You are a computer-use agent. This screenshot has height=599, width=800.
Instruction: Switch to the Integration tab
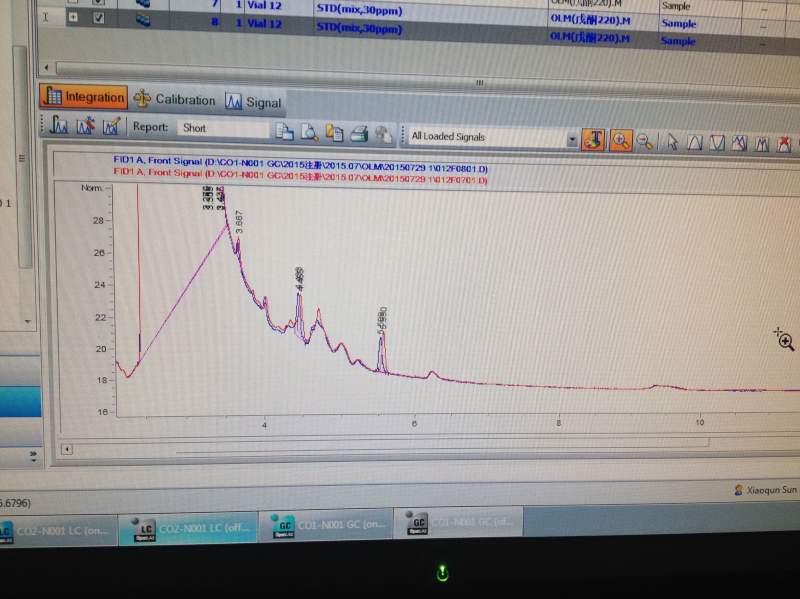click(x=84, y=96)
